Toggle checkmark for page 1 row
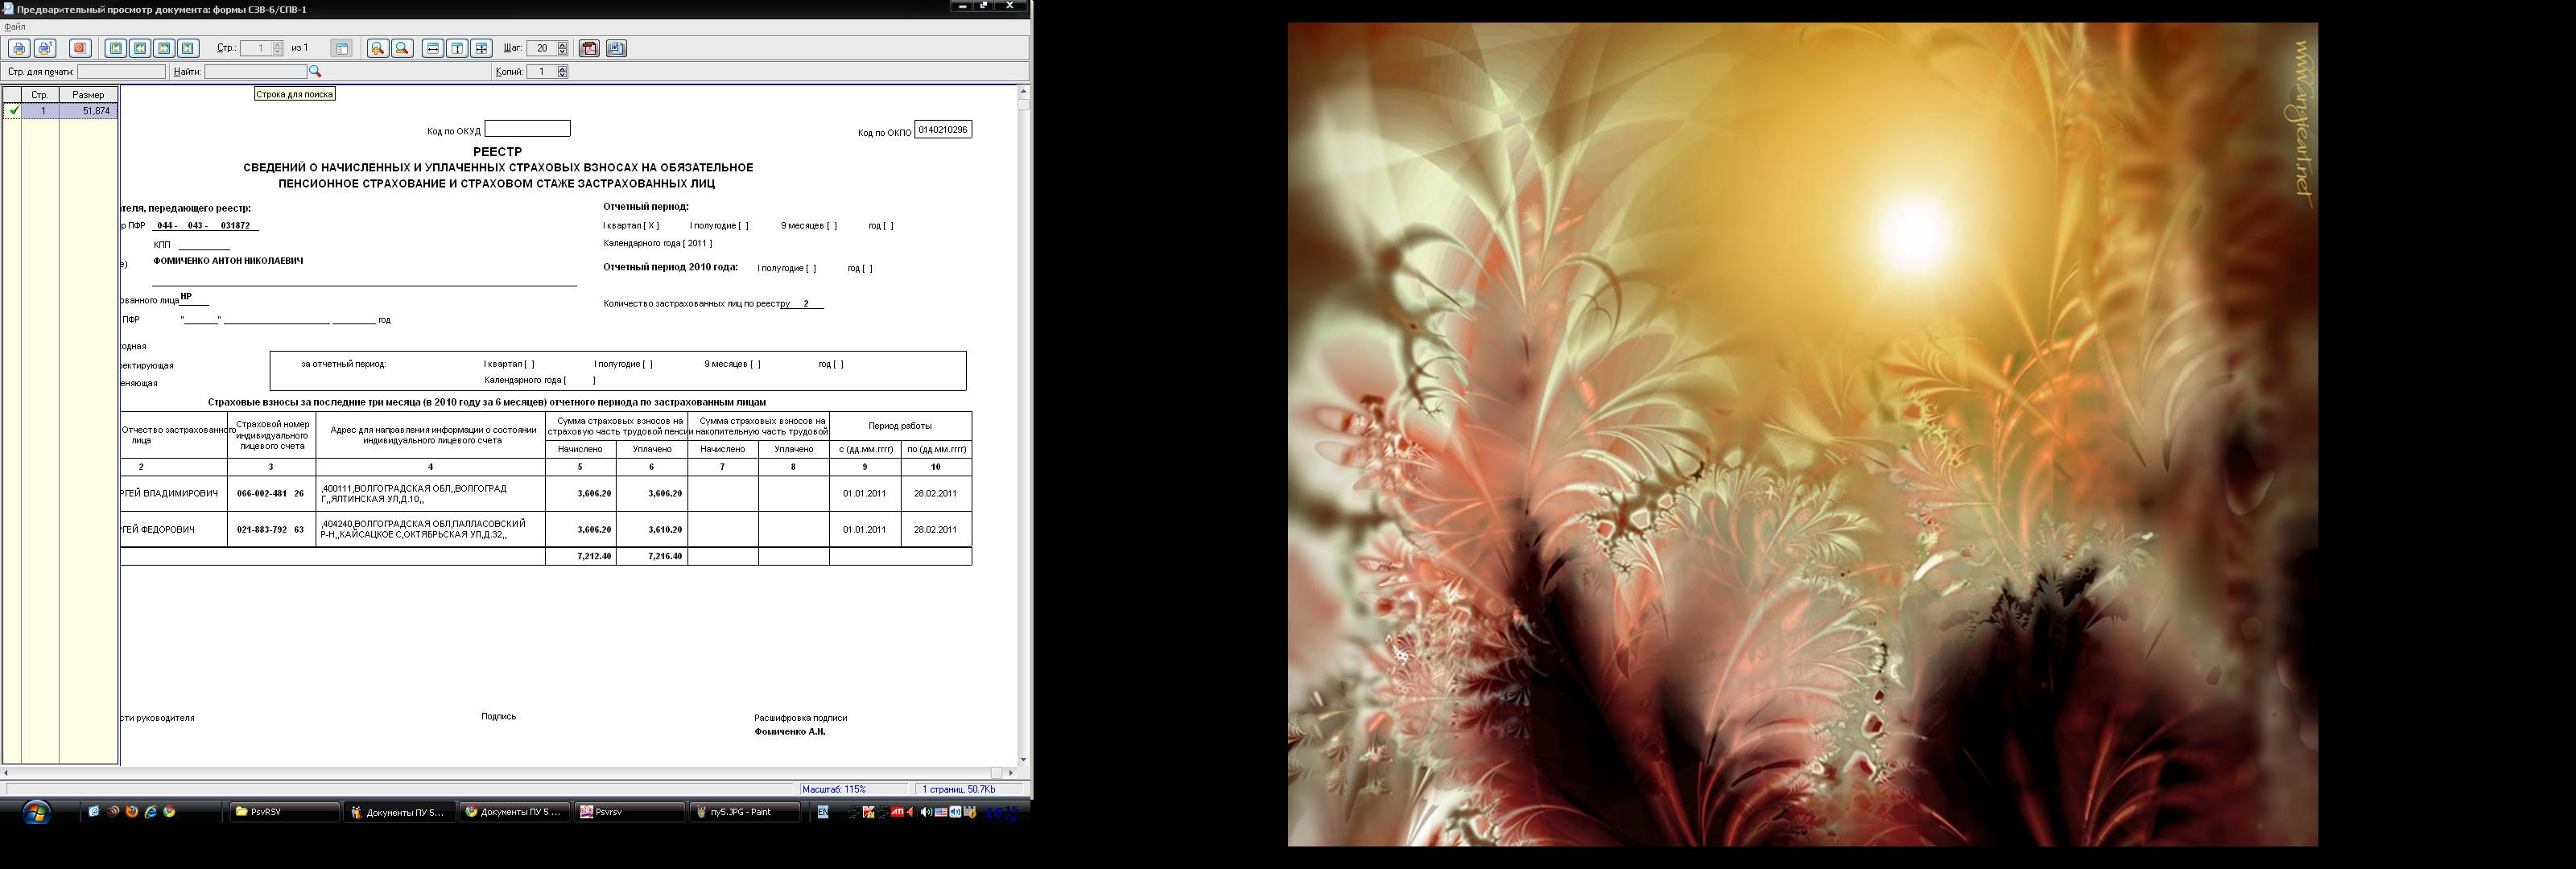The height and width of the screenshot is (869, 2576). (x=13, y=111)
